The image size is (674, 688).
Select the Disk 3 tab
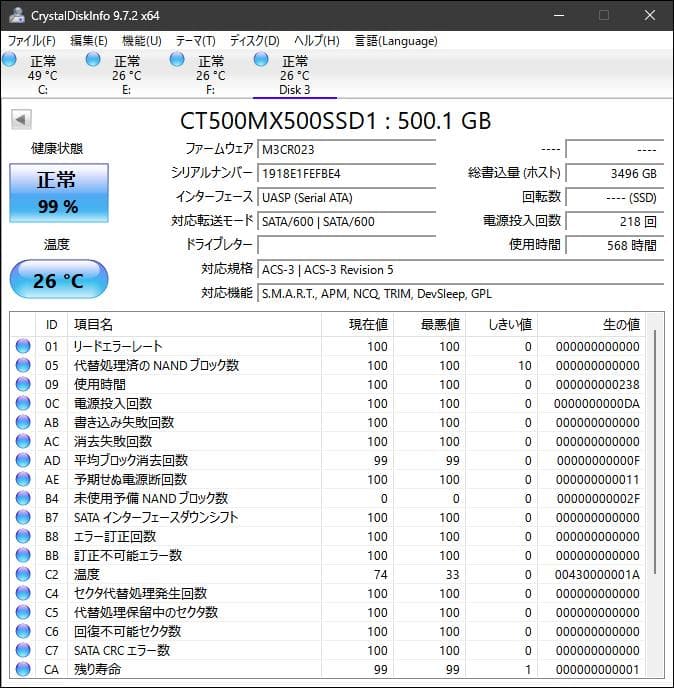click(x=294, y=74)
